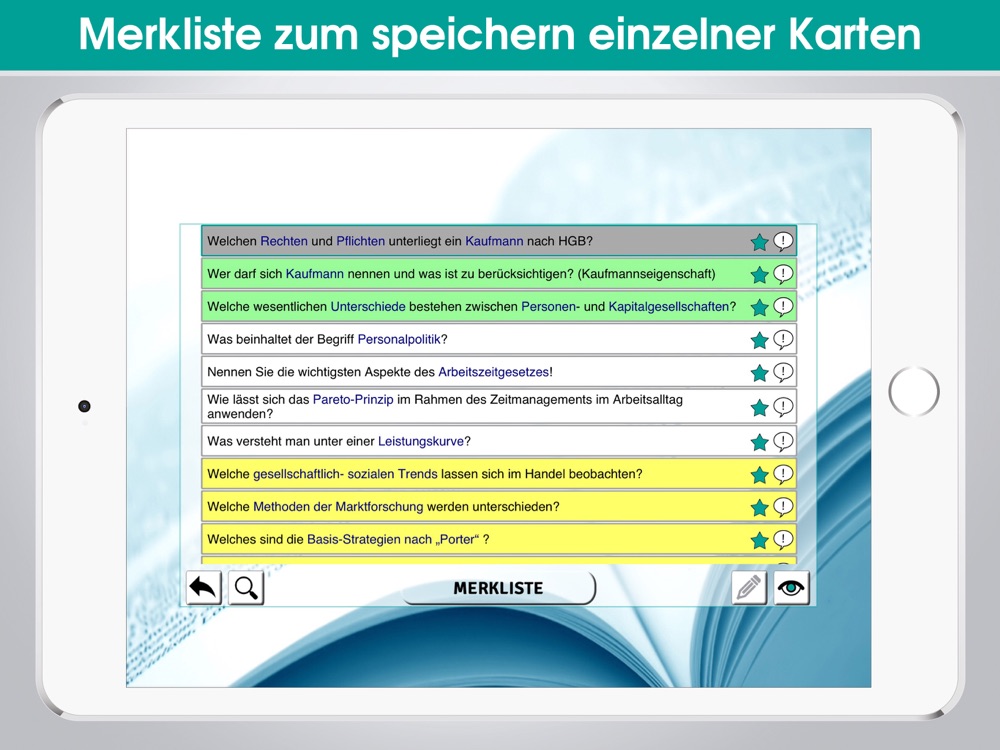Open note bubble for 'Marktforschung' card
This screenshot has height=750, width=1000.
(783, 507)
